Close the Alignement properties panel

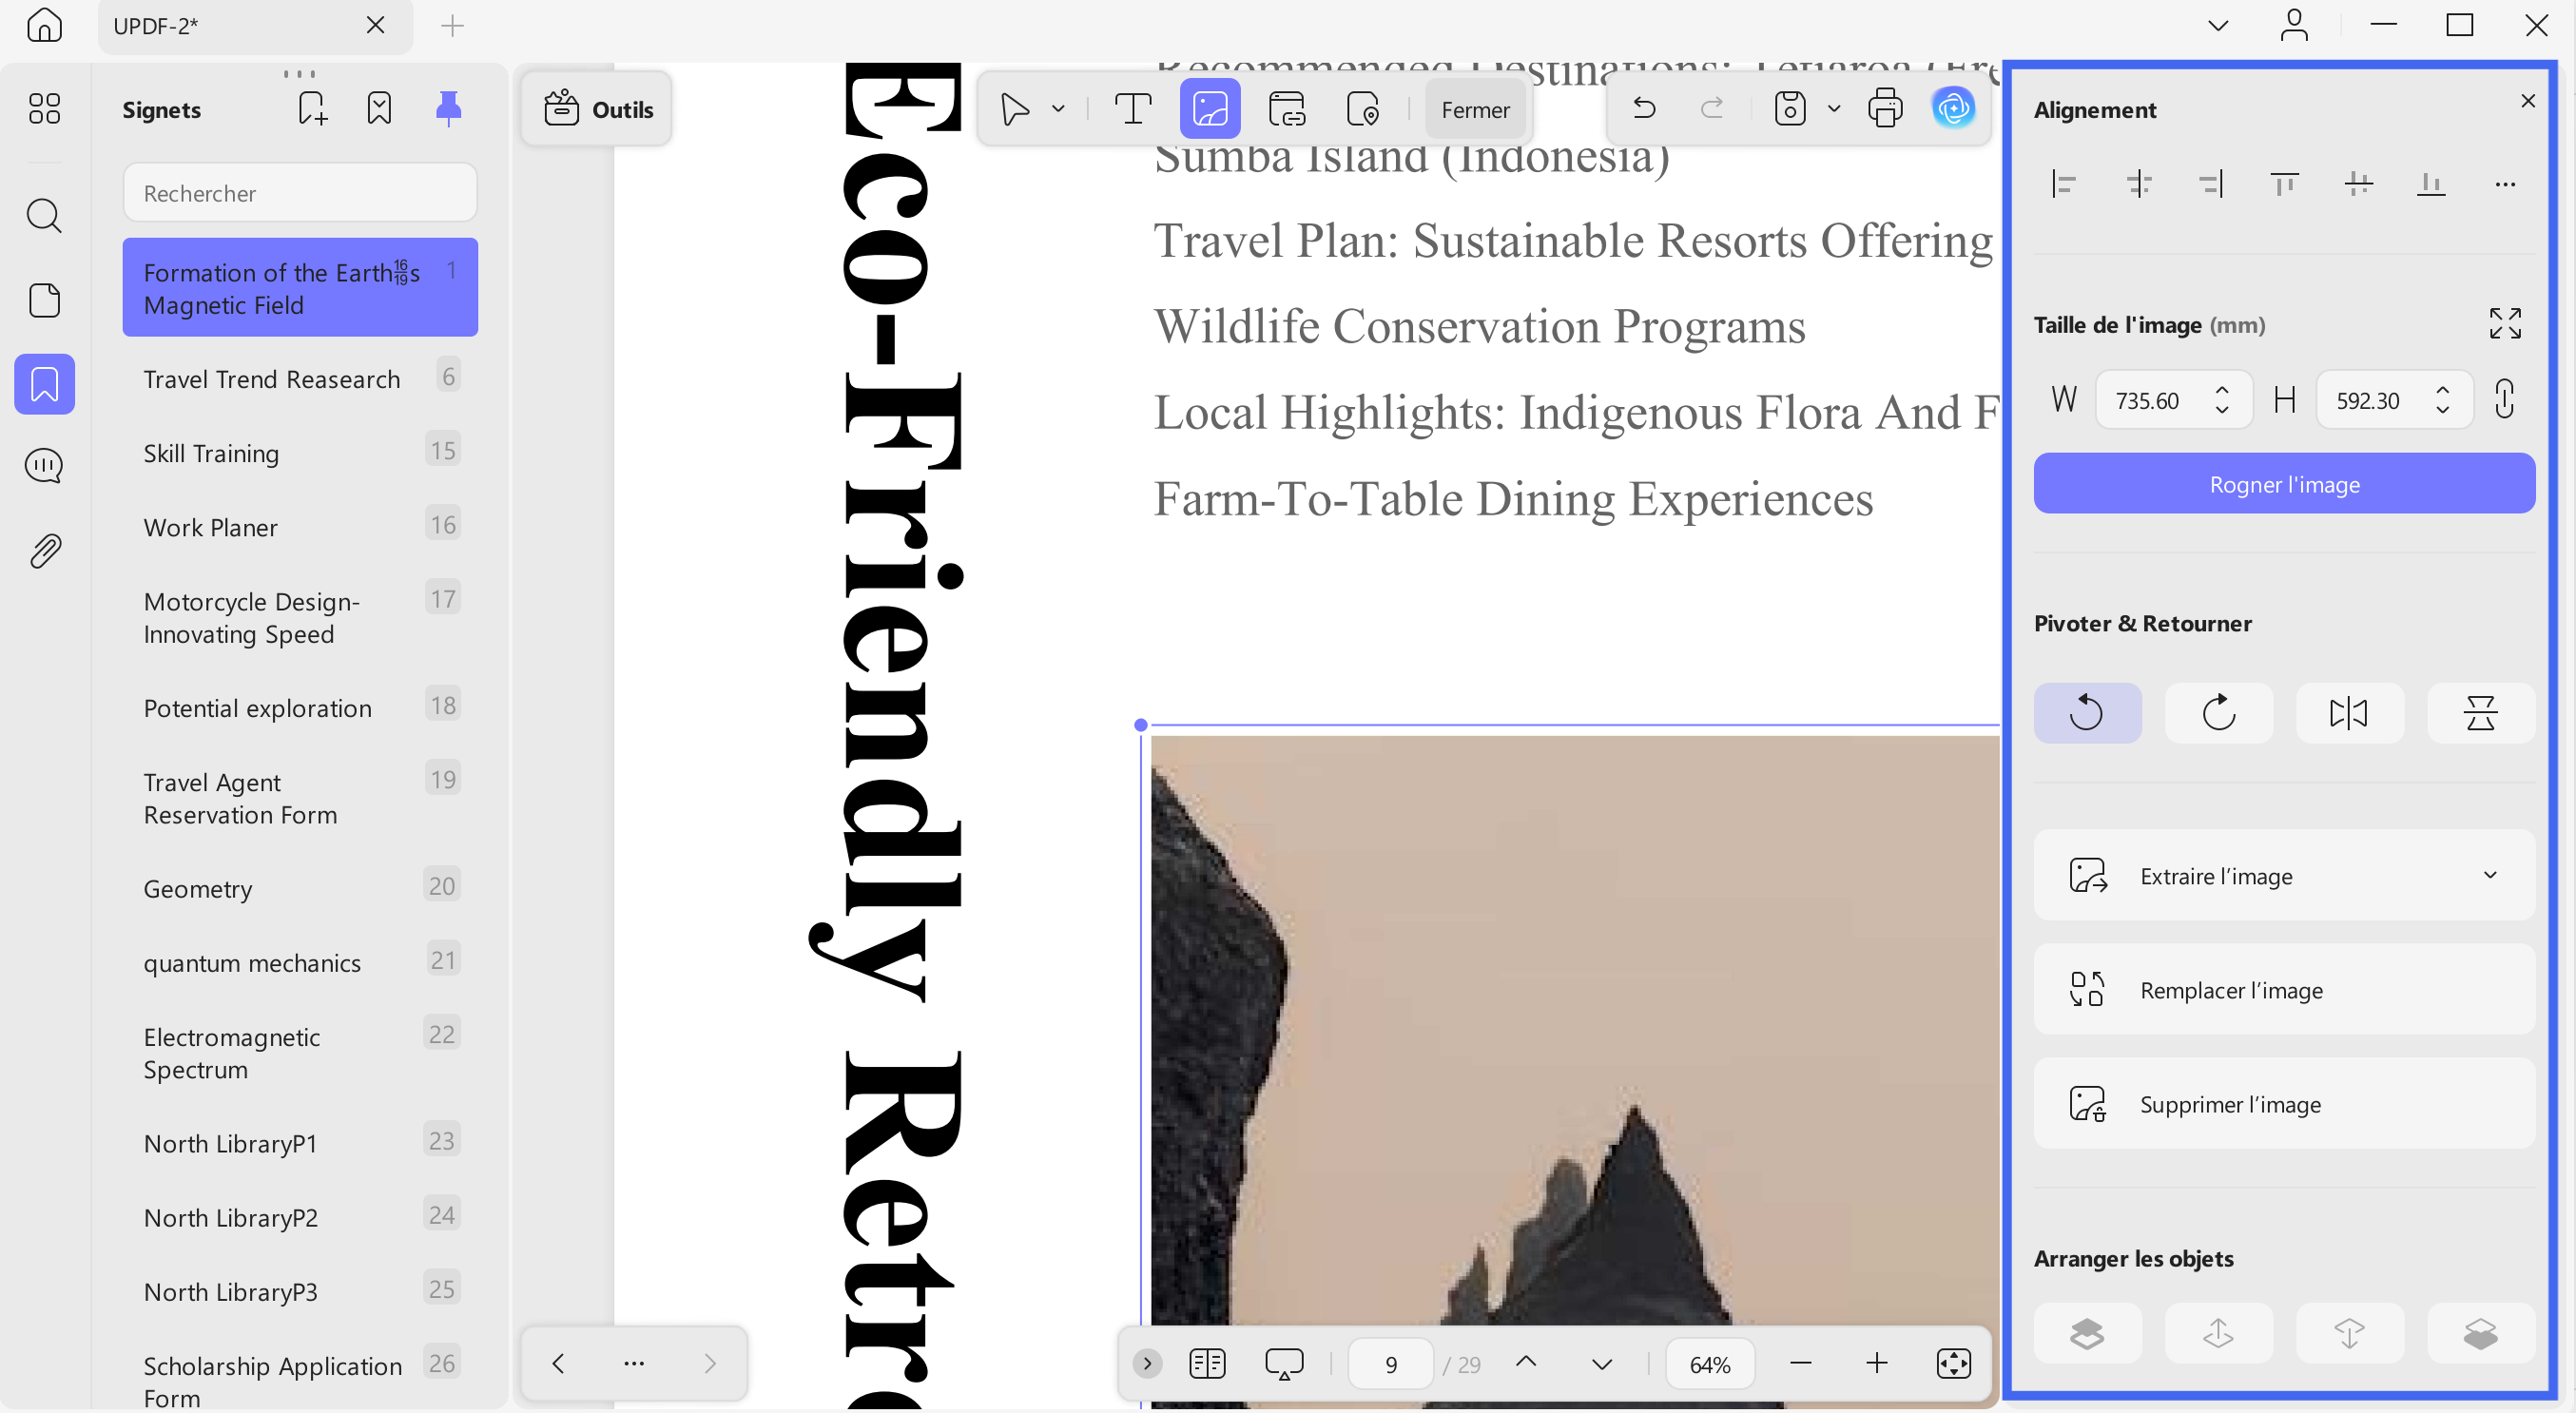2528,101
